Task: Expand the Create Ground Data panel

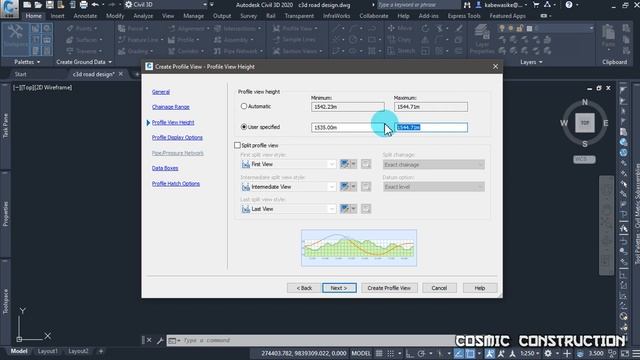Action: (x=84, y=62)
